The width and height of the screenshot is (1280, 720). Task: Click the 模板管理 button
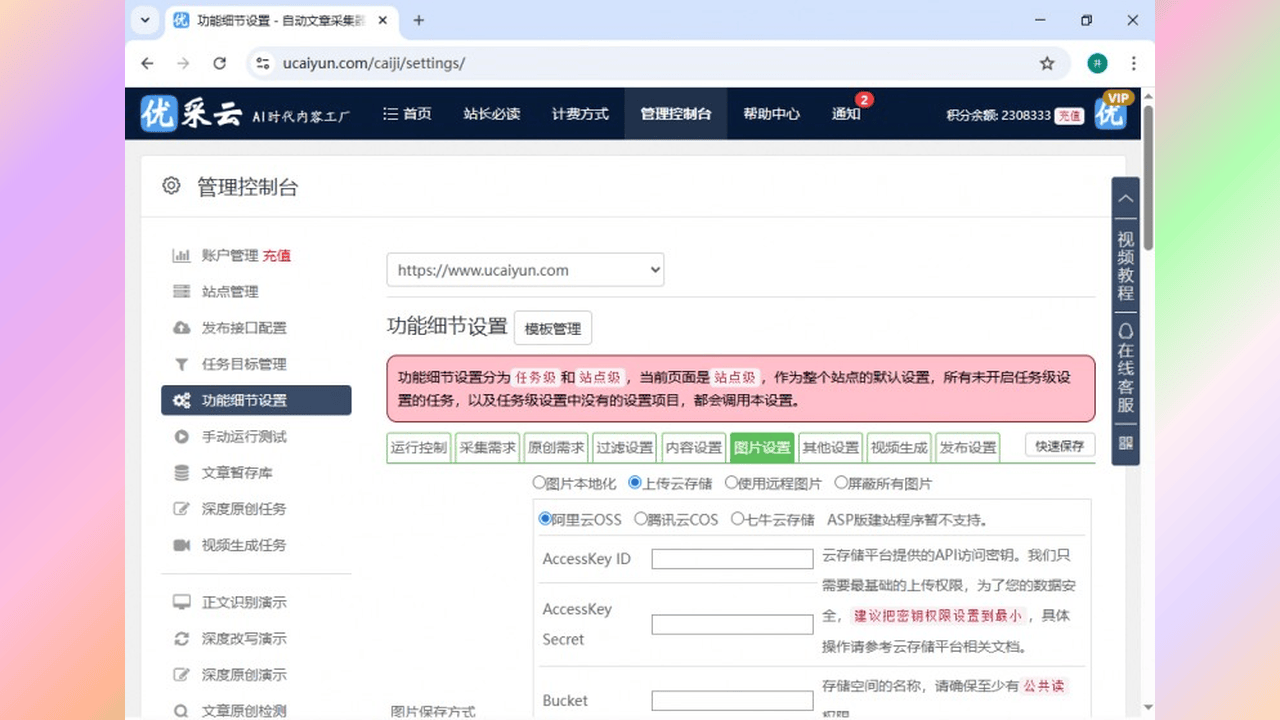tap(552, 327)
